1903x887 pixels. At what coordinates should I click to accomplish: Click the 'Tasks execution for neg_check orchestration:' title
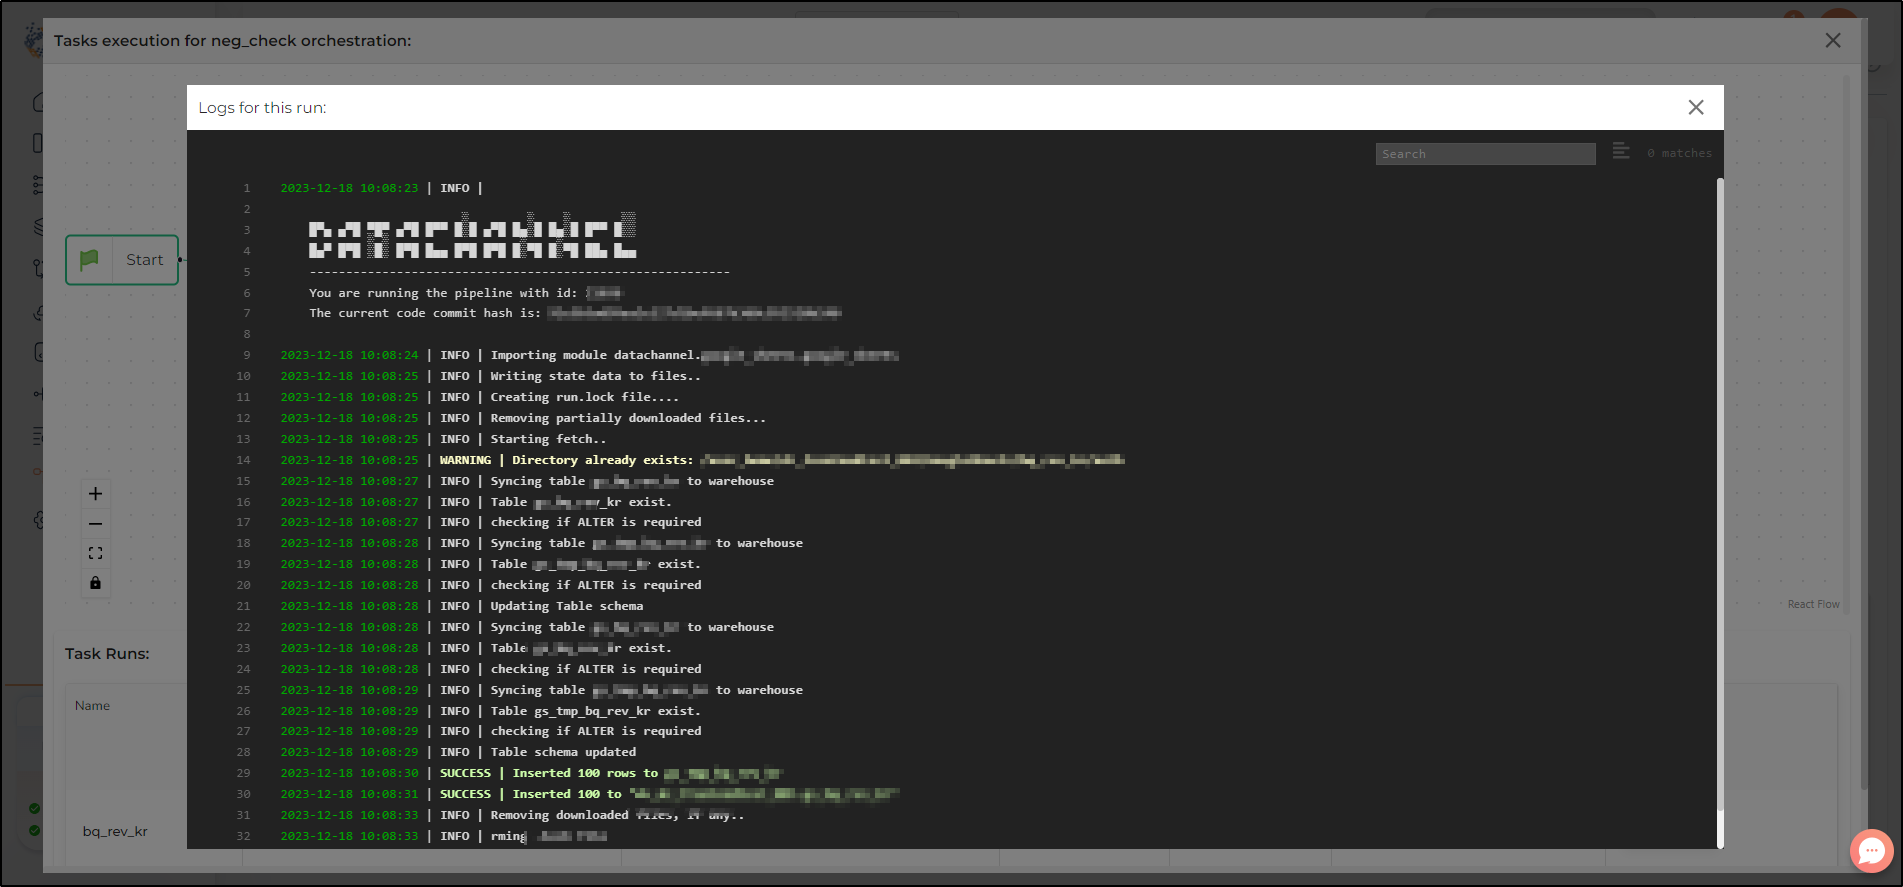[x=232, y=41]
